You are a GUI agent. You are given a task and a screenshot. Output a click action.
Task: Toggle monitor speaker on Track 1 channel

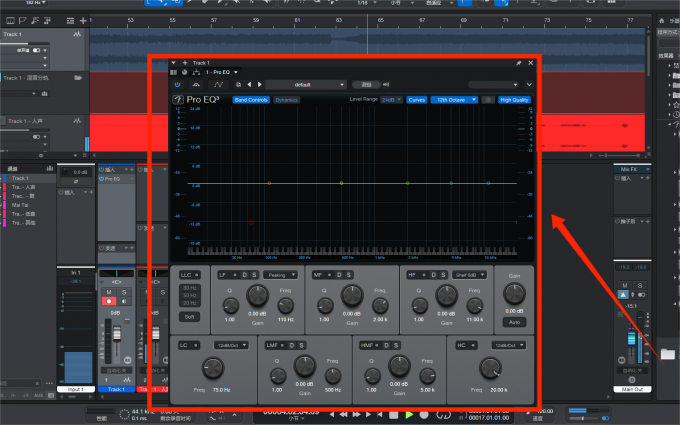[x=124, y=301]
